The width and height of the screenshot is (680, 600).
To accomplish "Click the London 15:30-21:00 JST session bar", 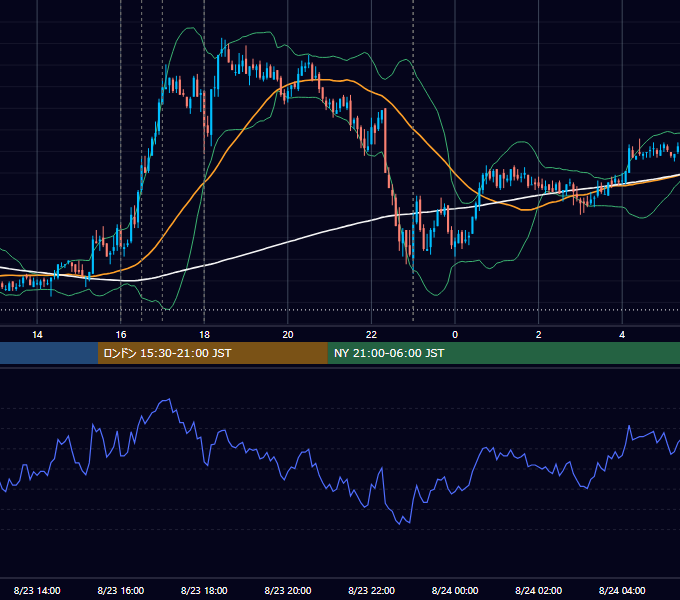I will (x=212, y=353).
